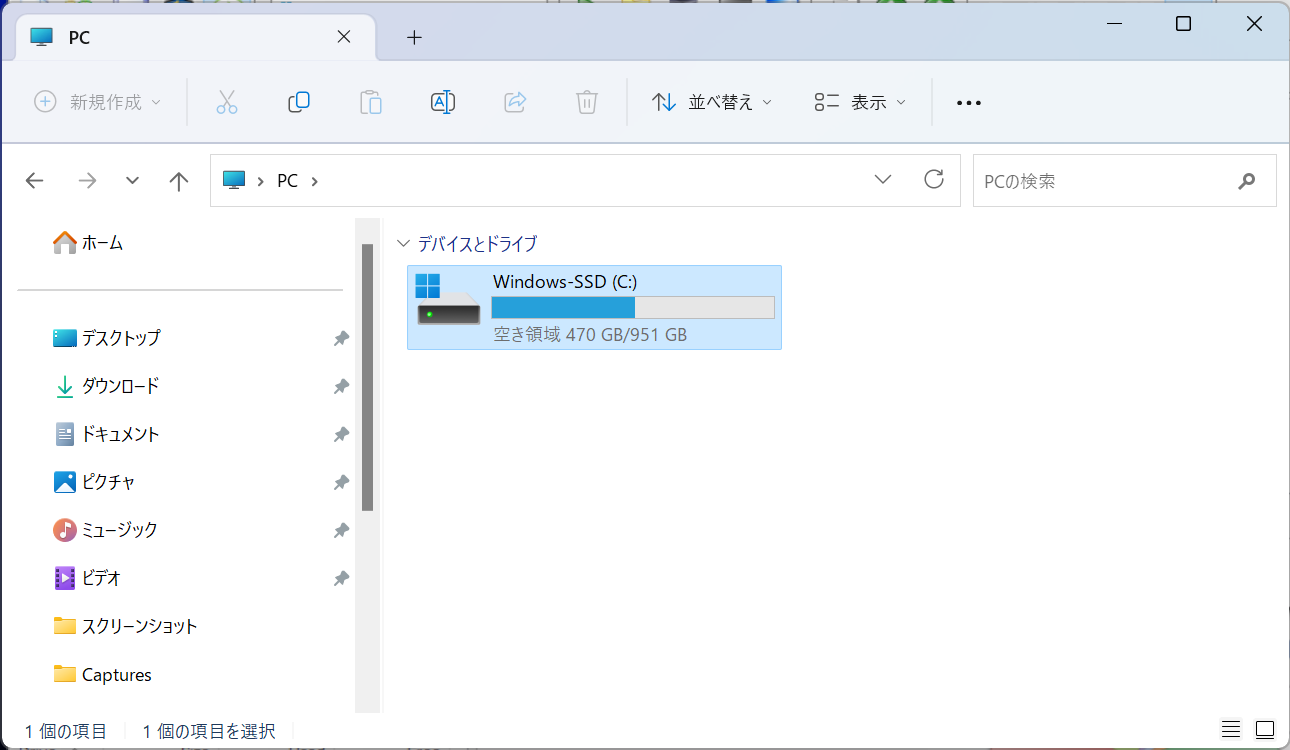Open the 新規作成 menu

(x=98, y=102)
